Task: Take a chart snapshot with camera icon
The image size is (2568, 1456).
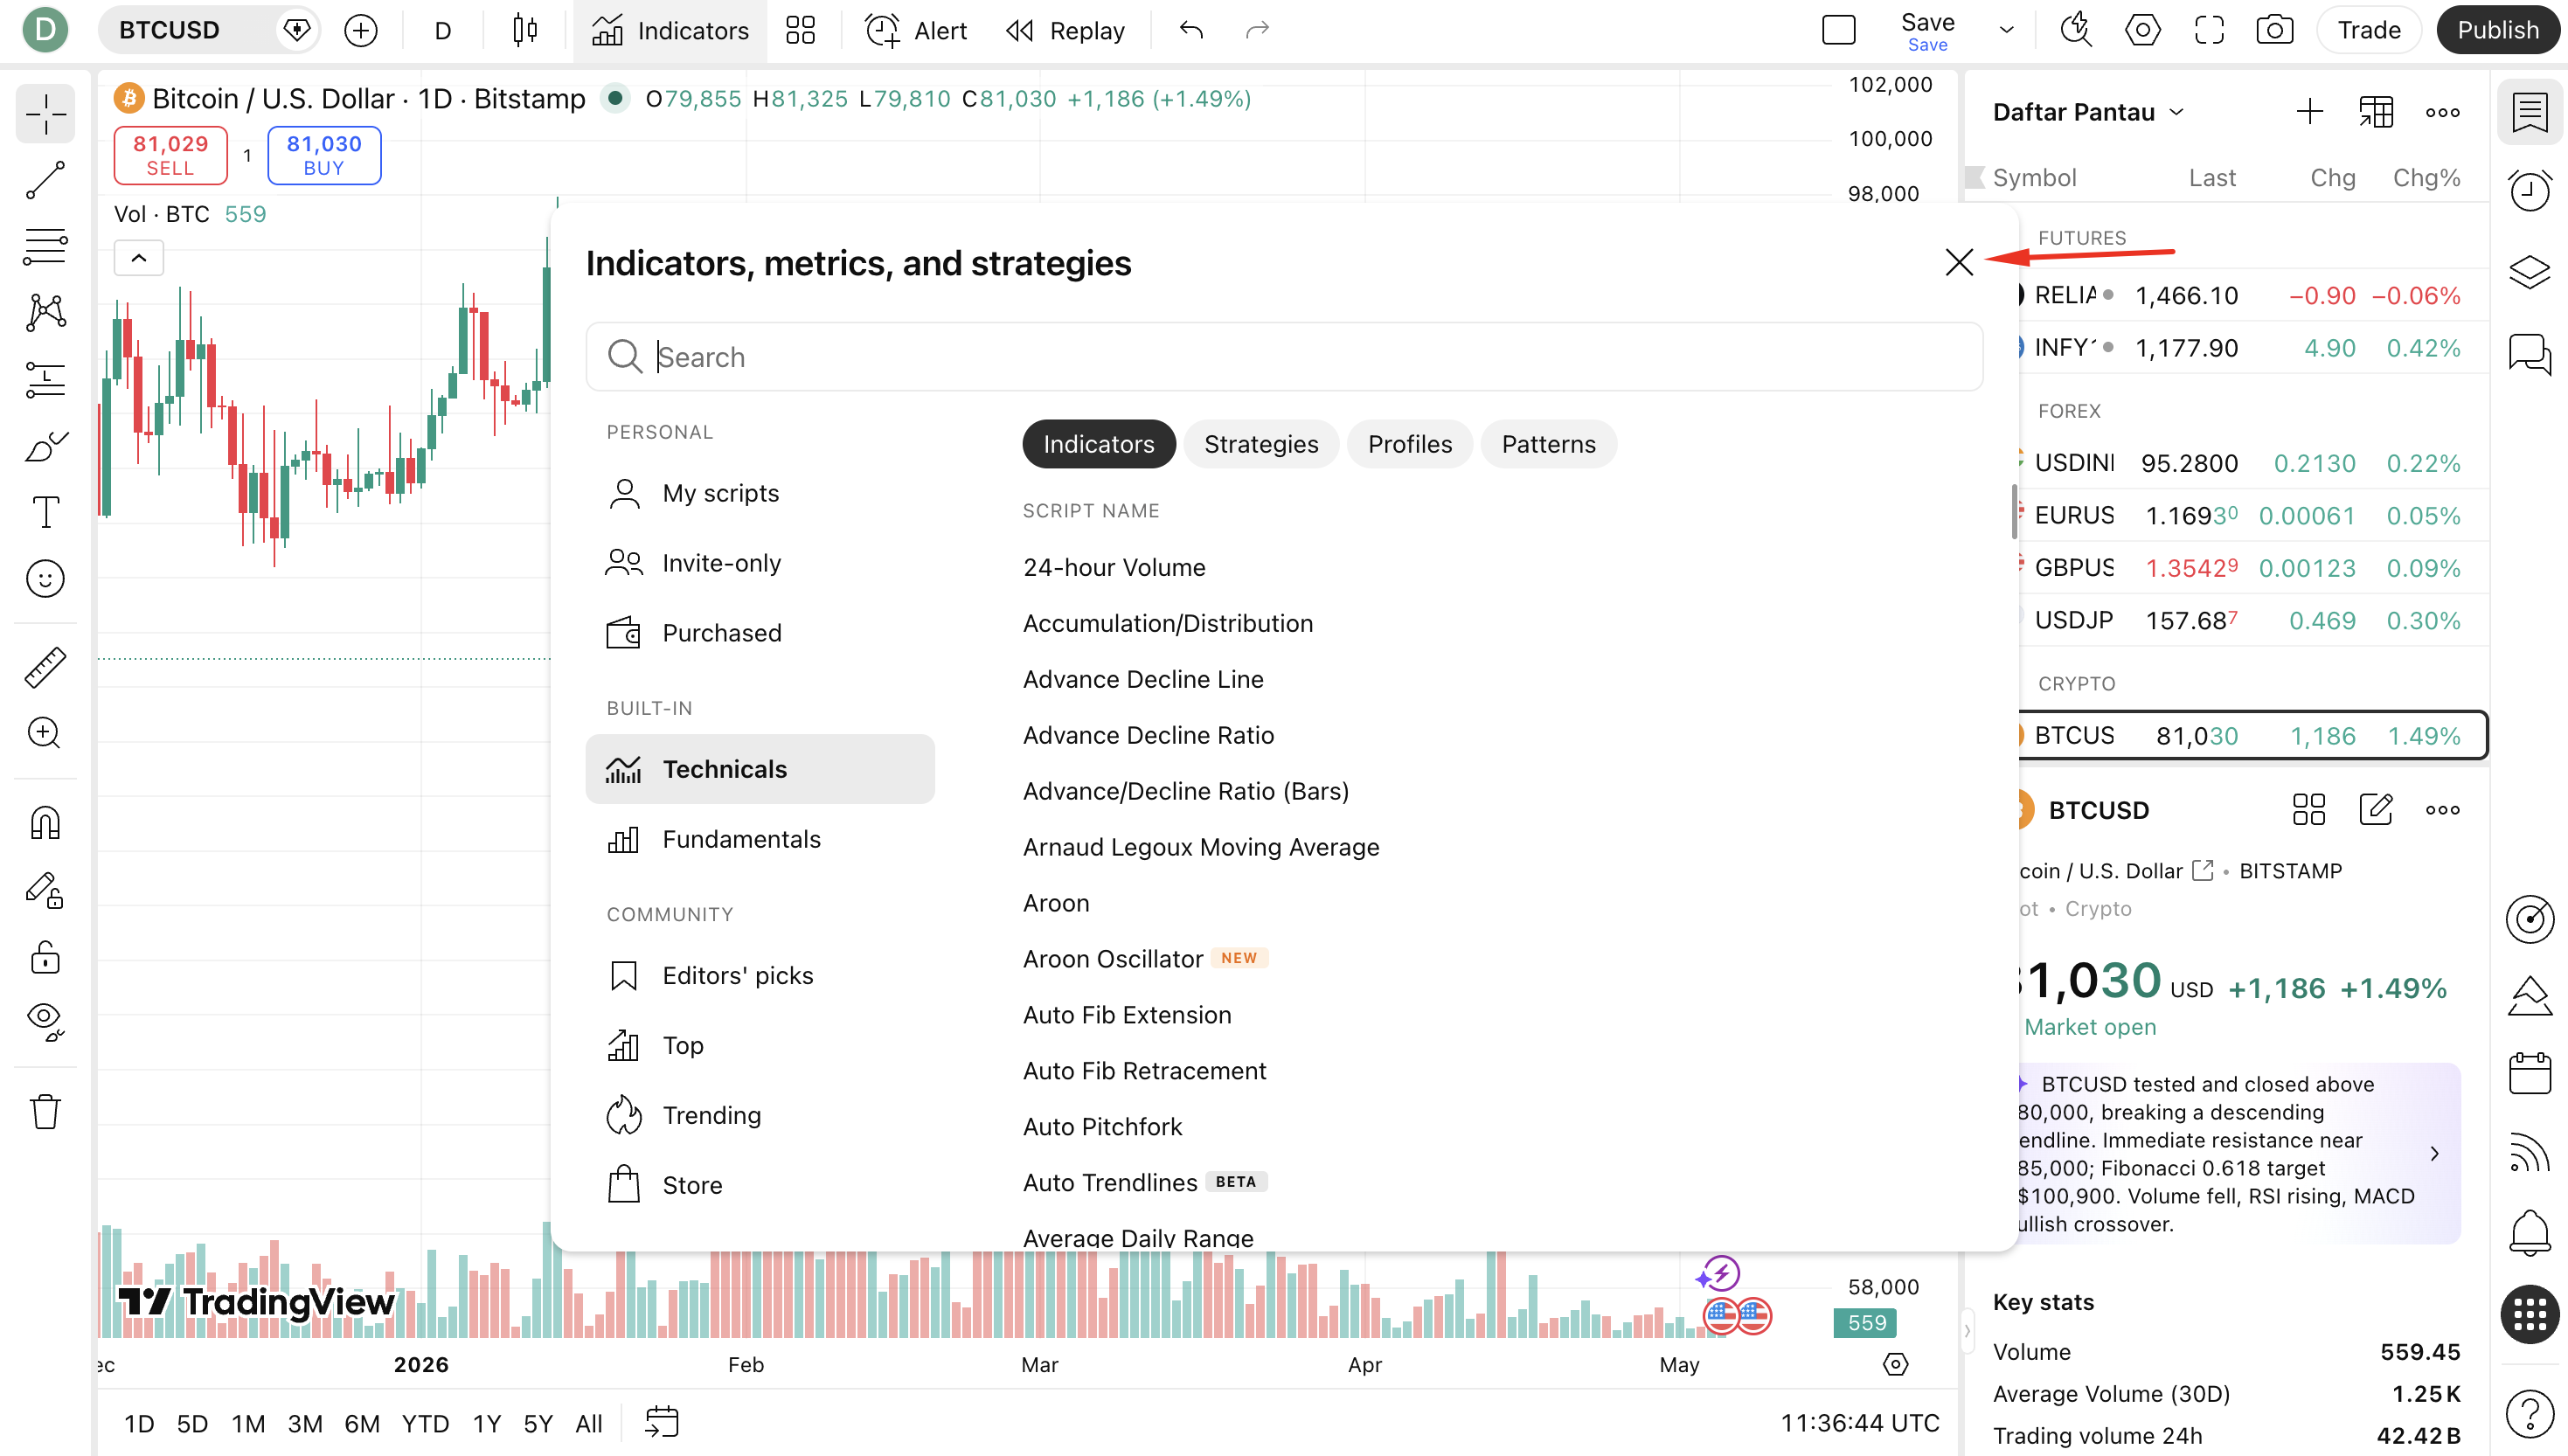Action: [x=2274, y=30]
